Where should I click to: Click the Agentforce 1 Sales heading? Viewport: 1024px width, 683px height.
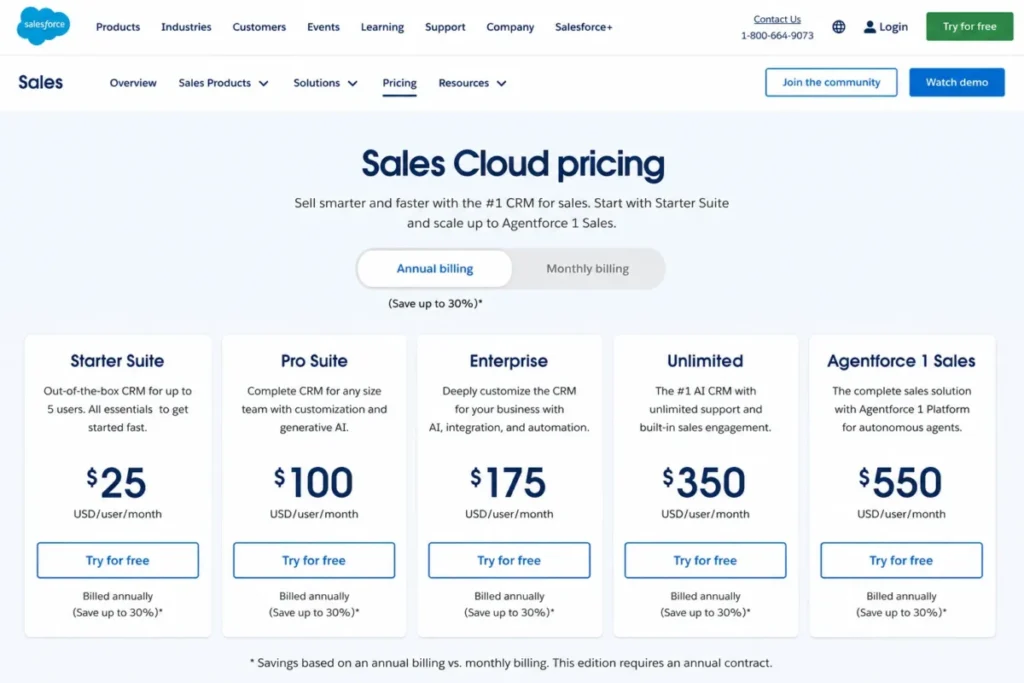click(x=901, y=361)
